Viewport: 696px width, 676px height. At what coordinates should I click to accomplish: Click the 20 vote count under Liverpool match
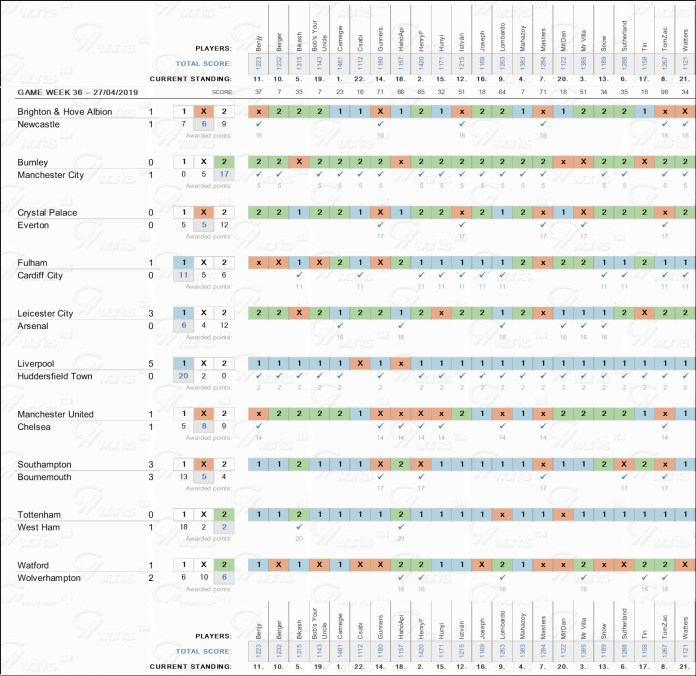point(182,376)
